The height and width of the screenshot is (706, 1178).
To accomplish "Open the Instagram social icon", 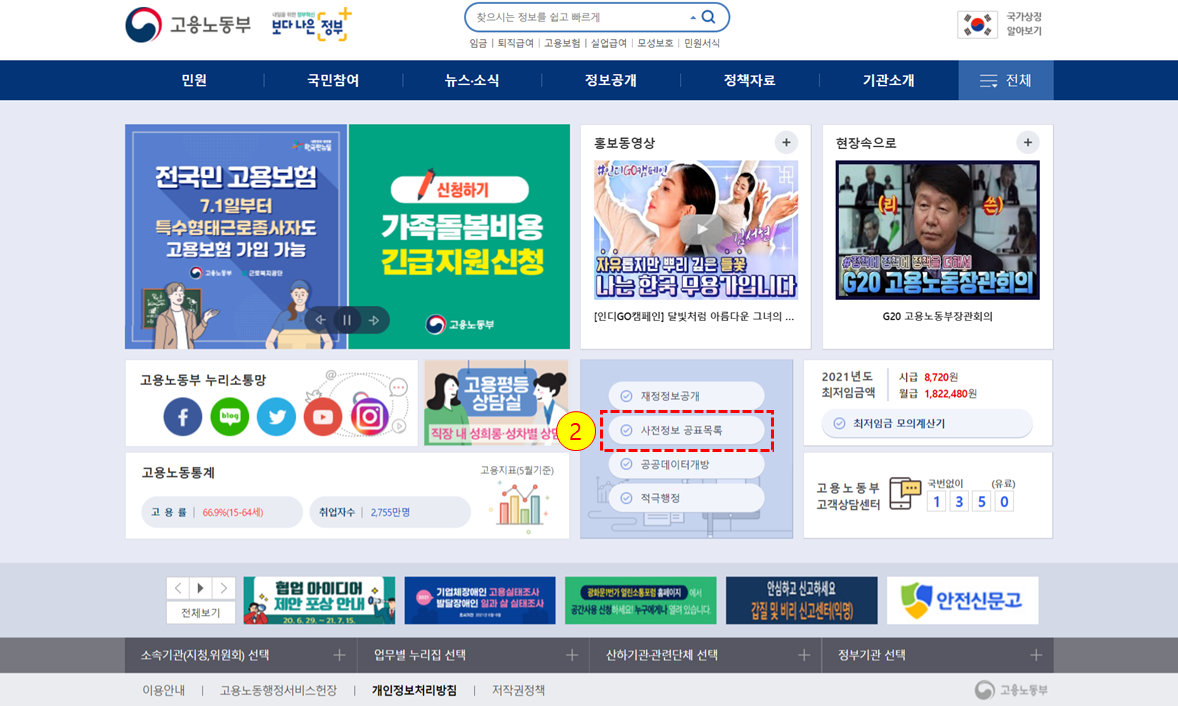I will [370, 417].
